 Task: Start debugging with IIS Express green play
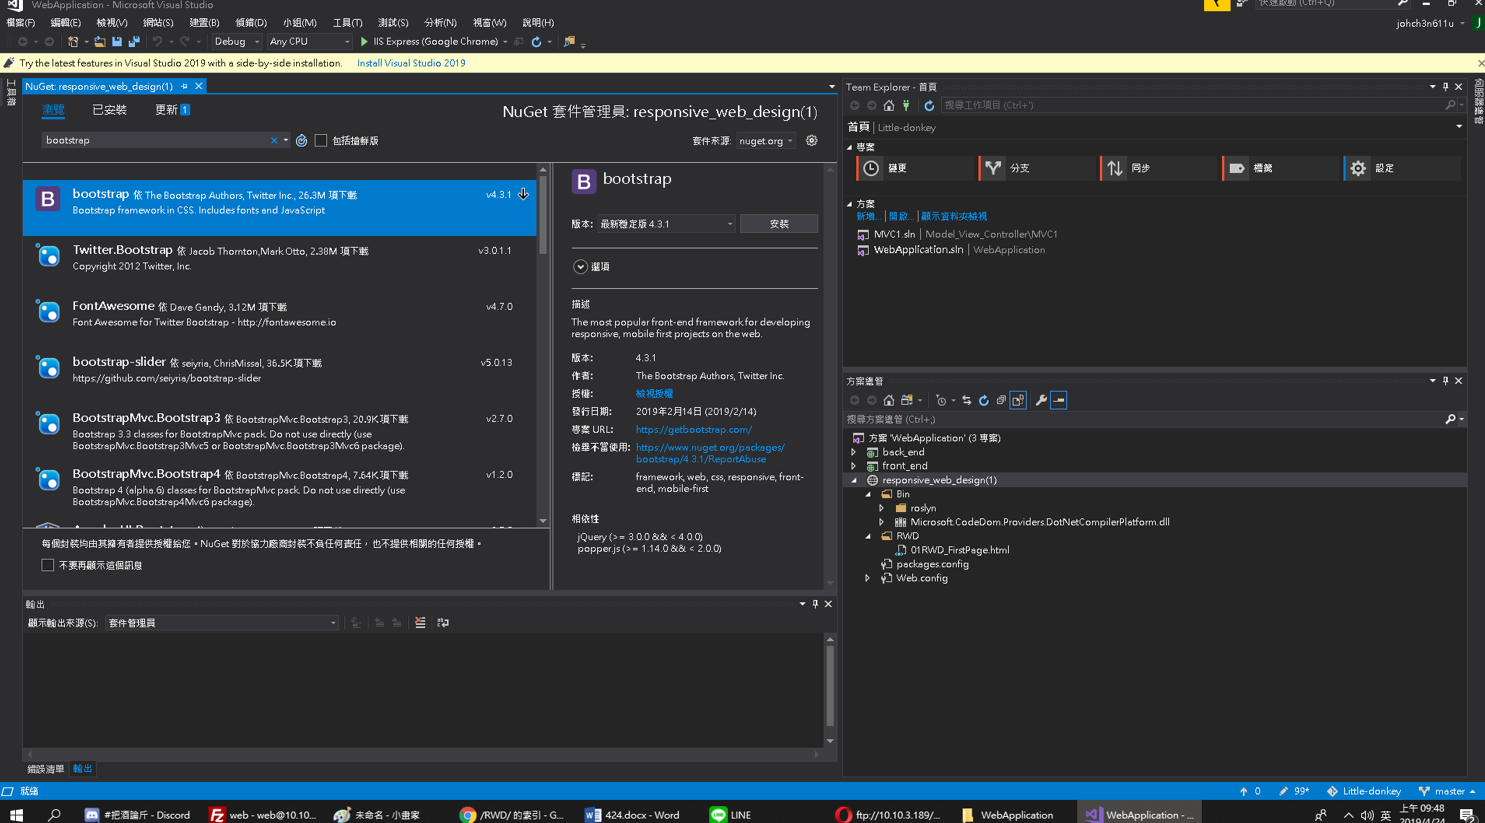364,42
